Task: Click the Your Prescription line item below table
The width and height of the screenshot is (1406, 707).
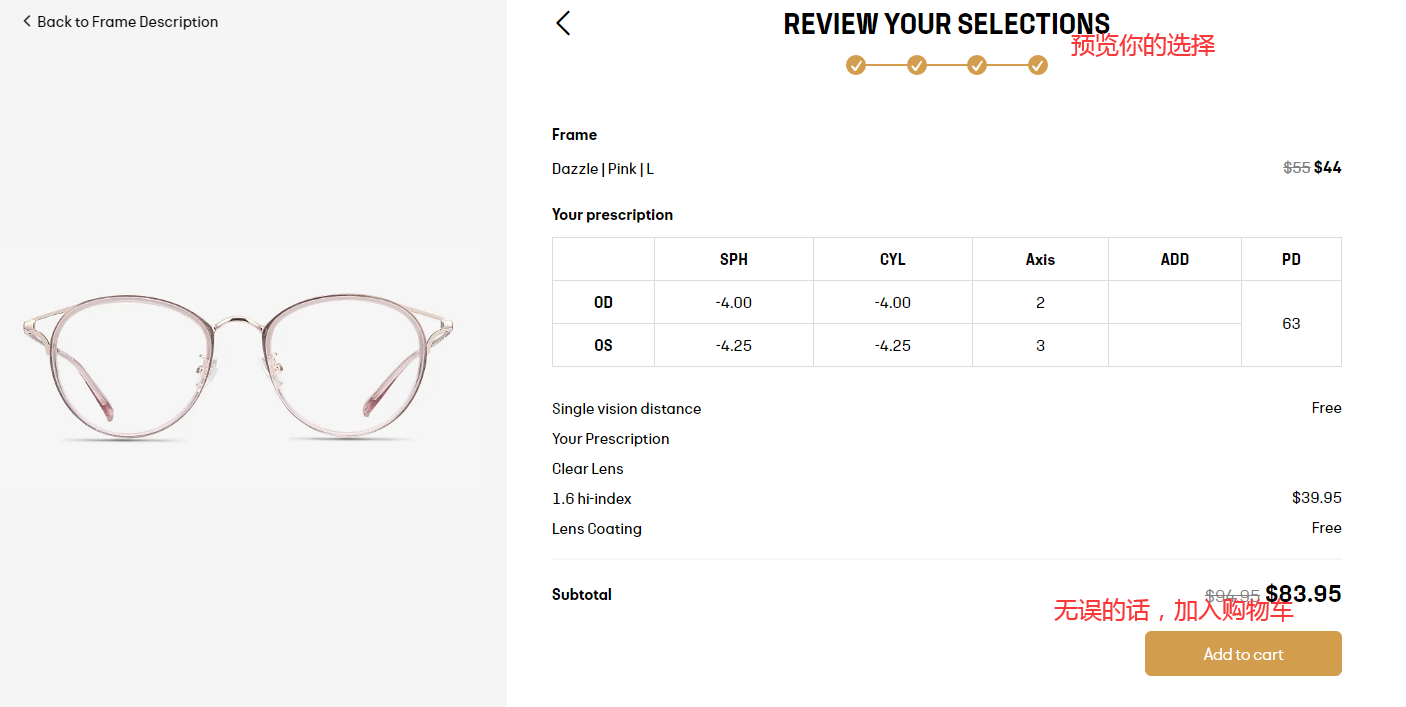Action: (x=610, y=439)
